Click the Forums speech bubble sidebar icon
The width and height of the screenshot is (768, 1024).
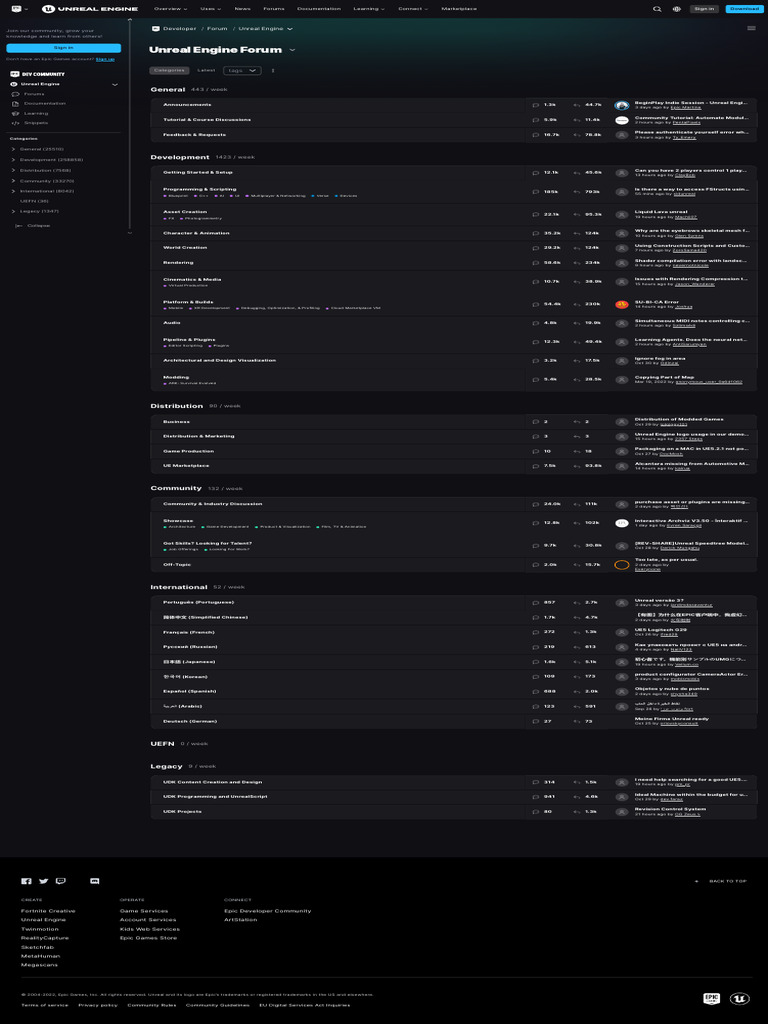coord(16,94)
